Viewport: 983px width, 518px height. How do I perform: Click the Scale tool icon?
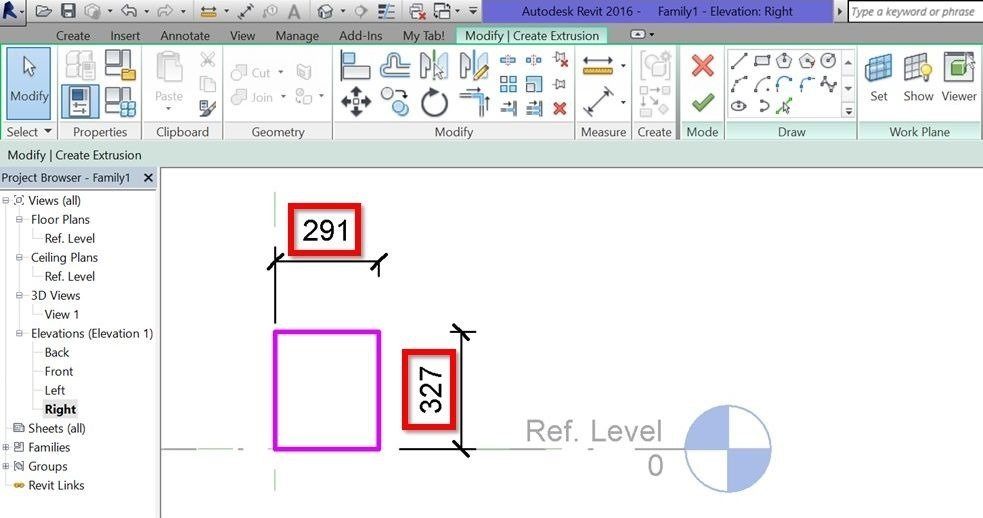point(534,84)
